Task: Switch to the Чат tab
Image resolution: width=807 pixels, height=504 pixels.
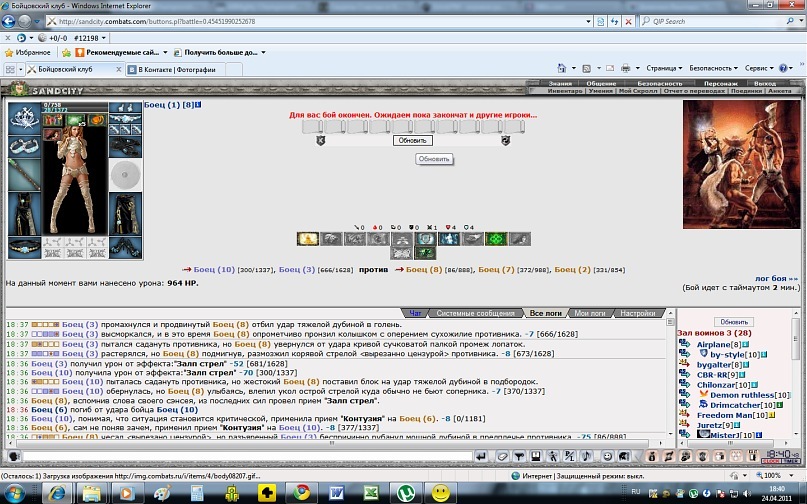Action: [415, 313]
